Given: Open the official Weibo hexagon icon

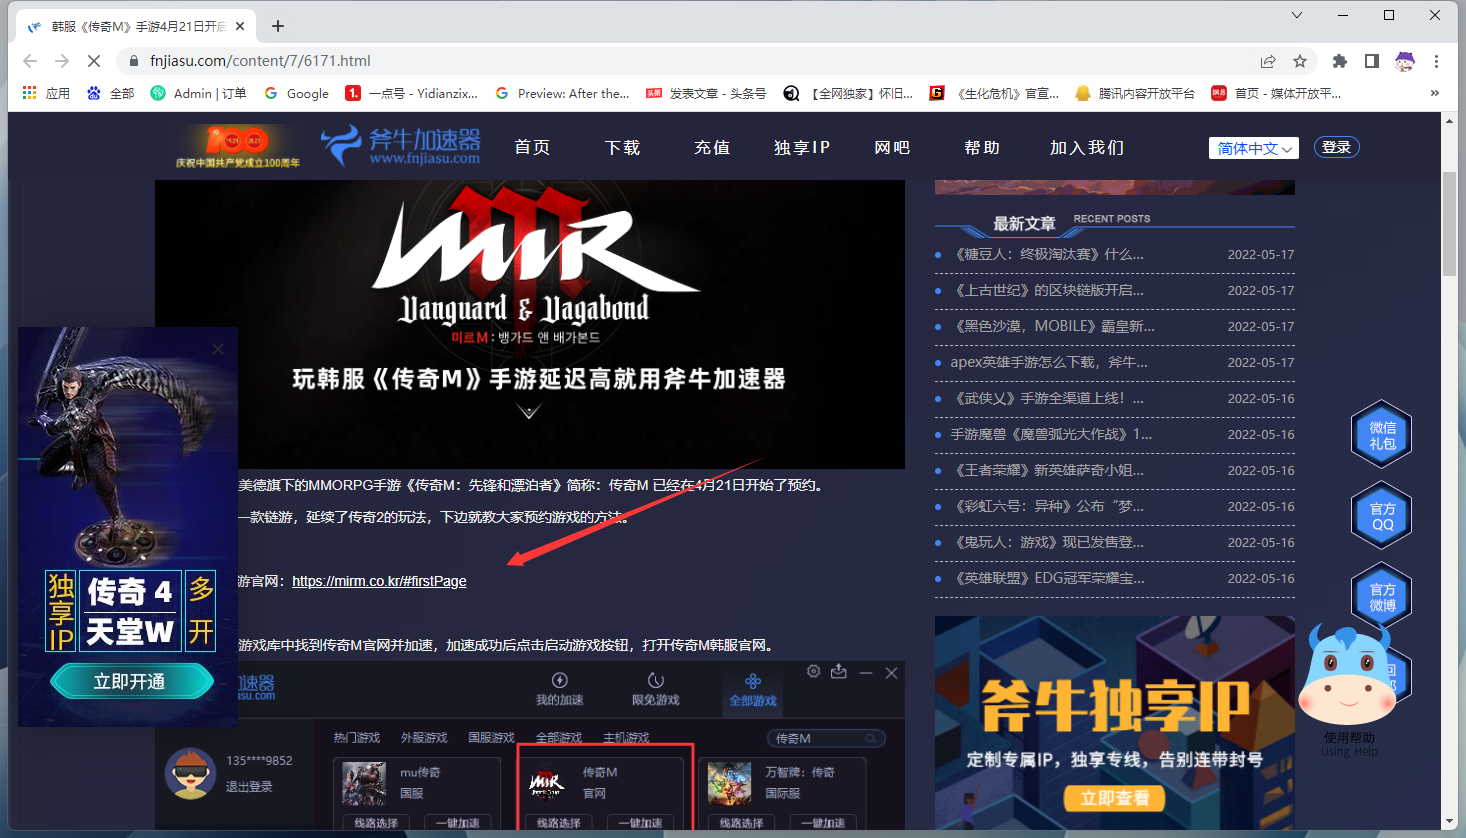Looking at the screenshot, I should point(1381,597).
